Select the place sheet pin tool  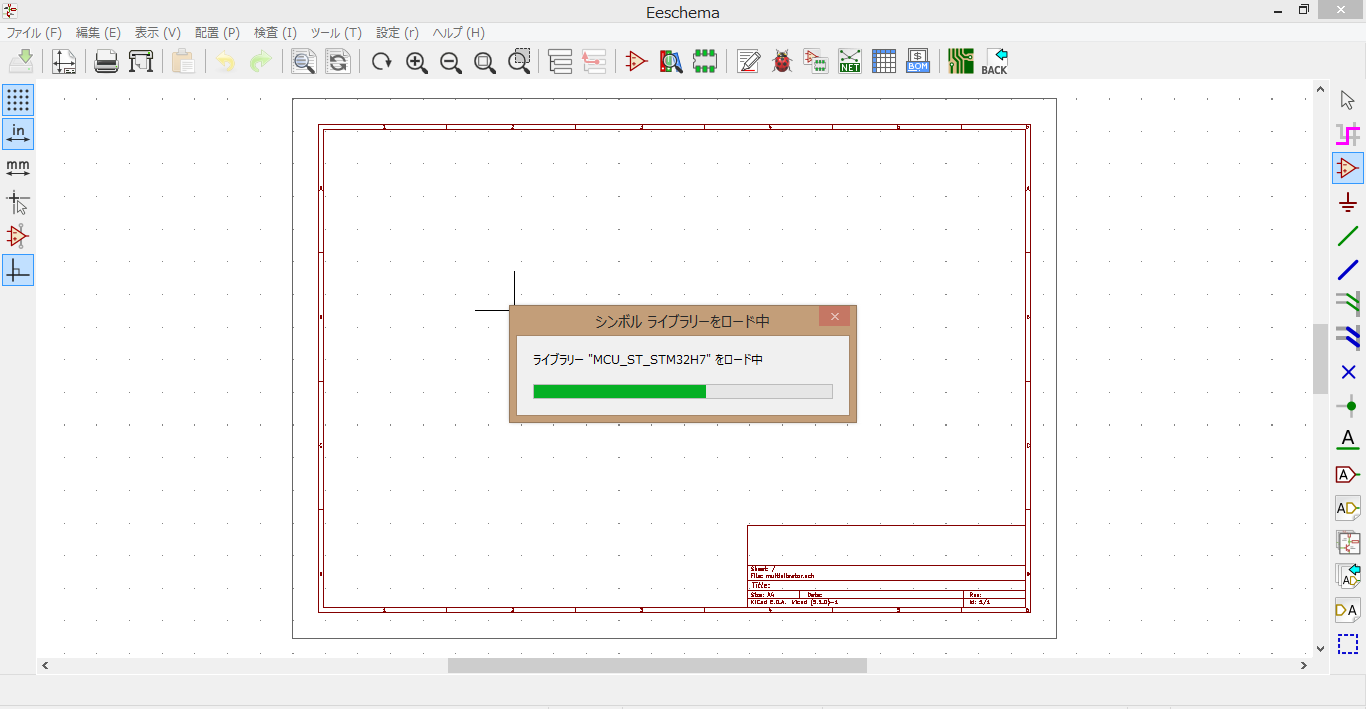click(1348, 610)
